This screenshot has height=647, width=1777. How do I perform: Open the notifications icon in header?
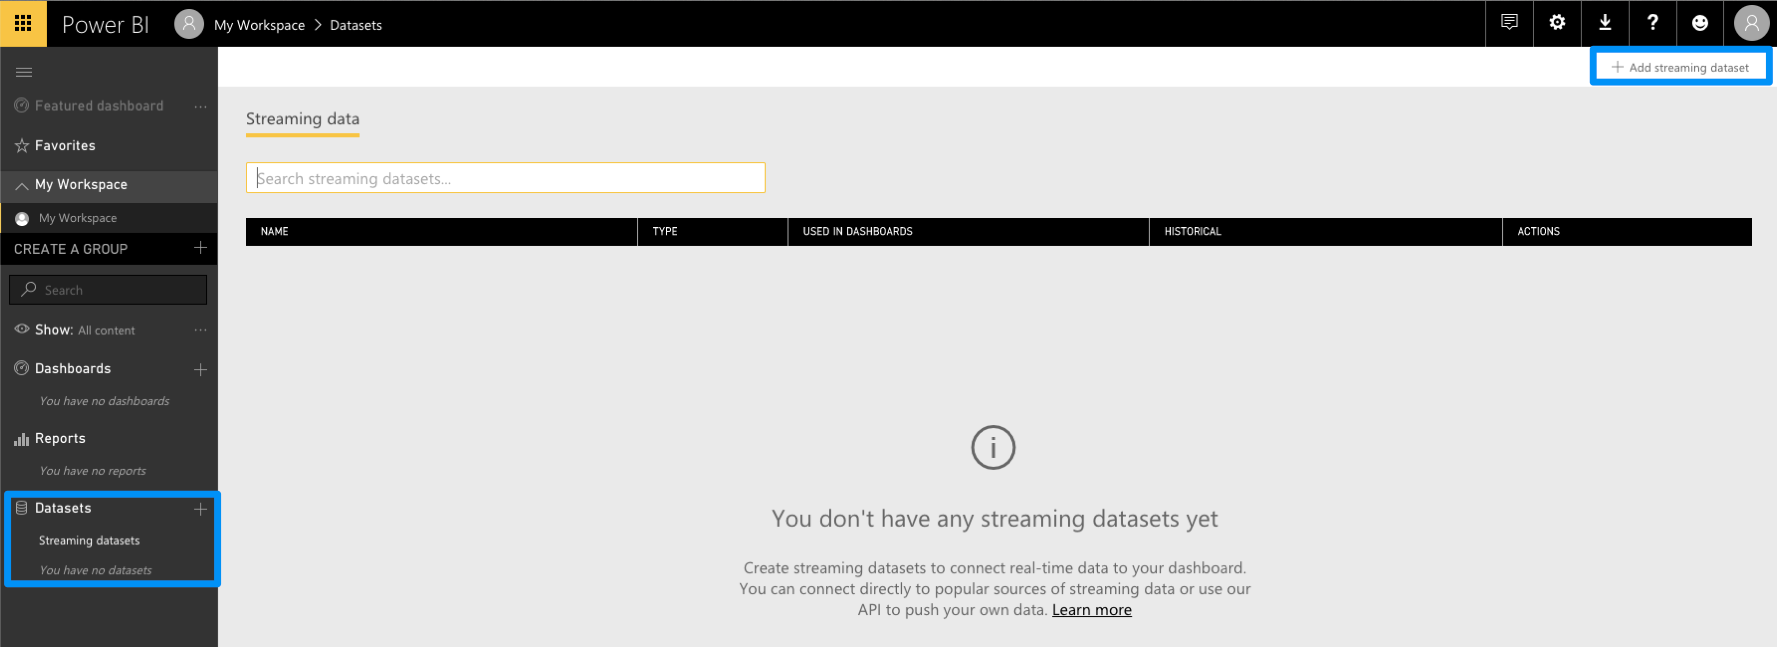1509,23
